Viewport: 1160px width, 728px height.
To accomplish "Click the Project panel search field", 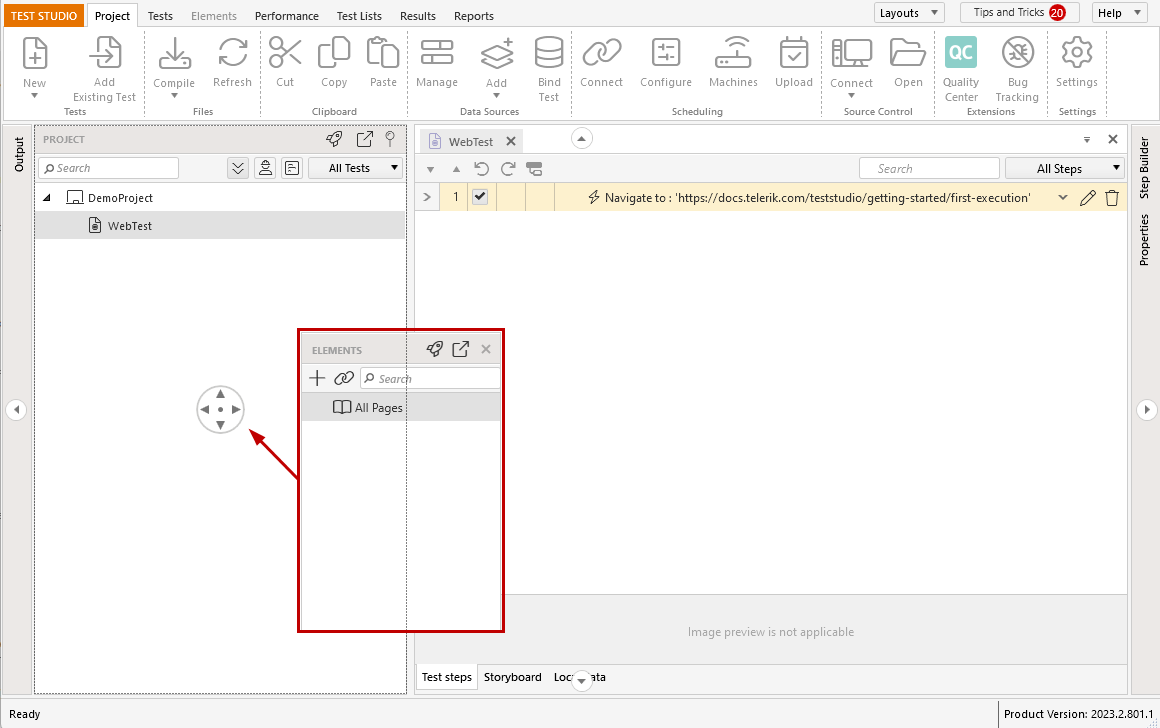I will coord(109,168).
